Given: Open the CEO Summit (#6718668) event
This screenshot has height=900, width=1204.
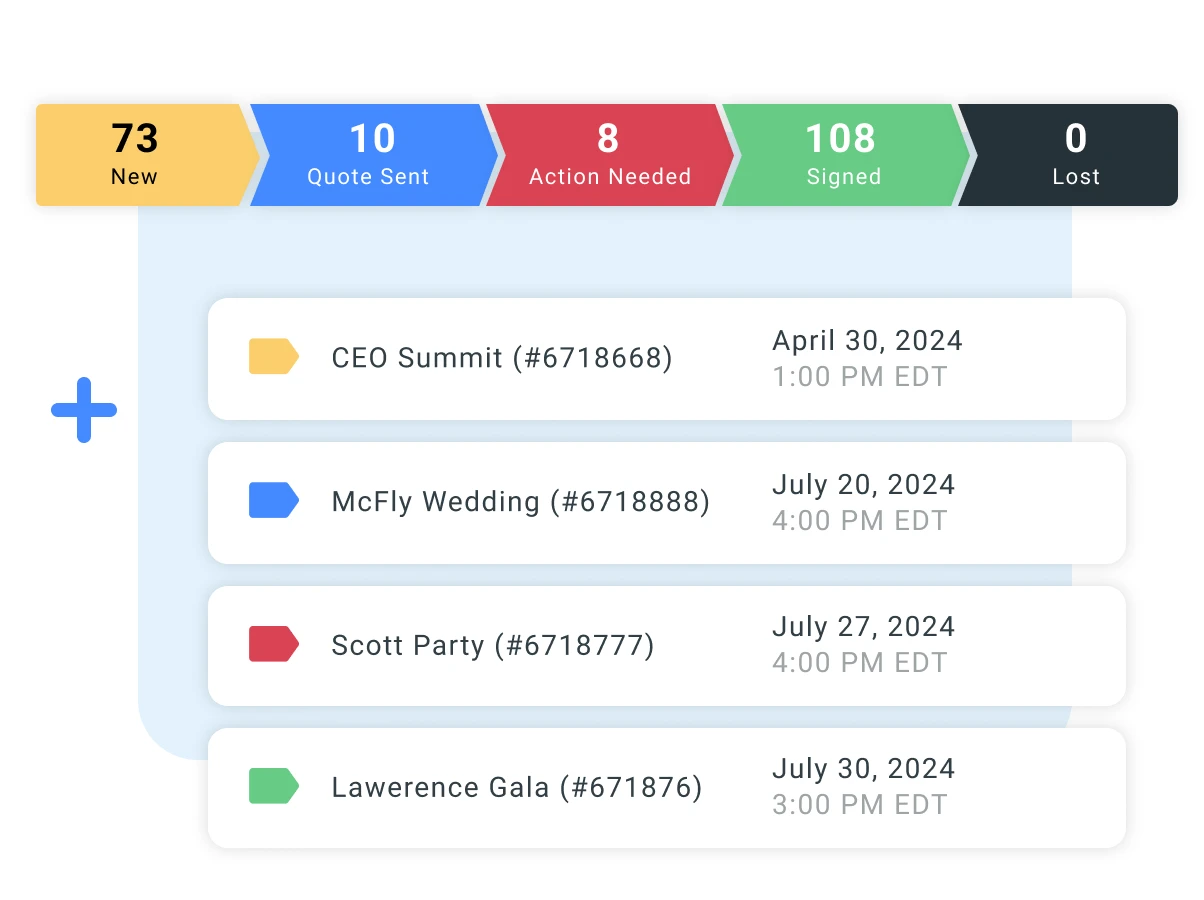Looking at the screenshot, I should [x=667, y=359].
